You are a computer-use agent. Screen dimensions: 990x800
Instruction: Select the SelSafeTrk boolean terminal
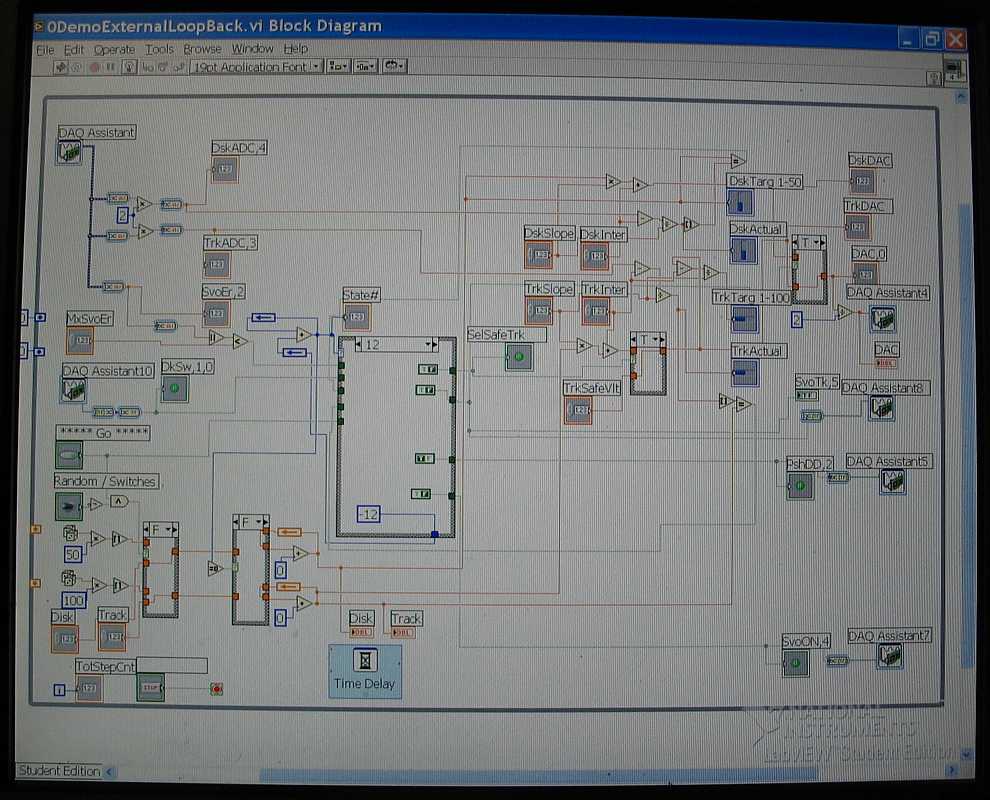coord(518,357)
